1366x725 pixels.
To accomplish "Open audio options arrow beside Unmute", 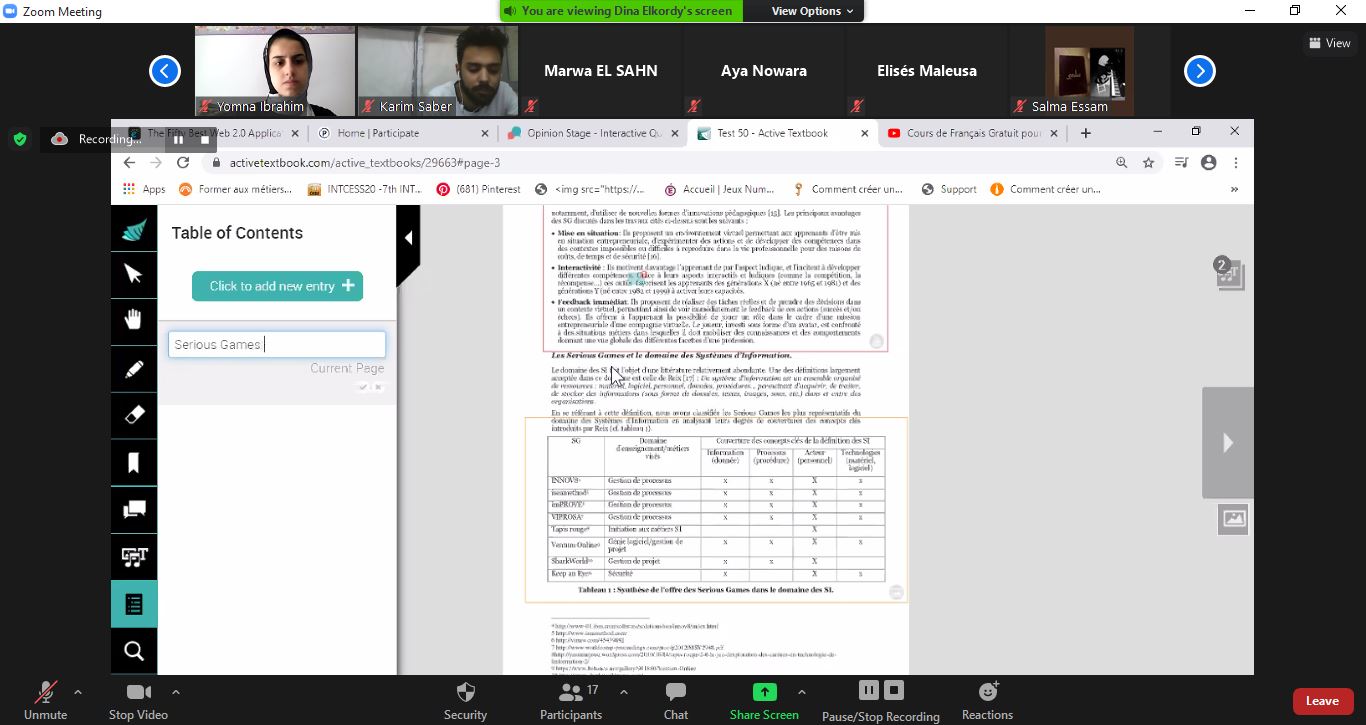I will (x=78, y=691).
